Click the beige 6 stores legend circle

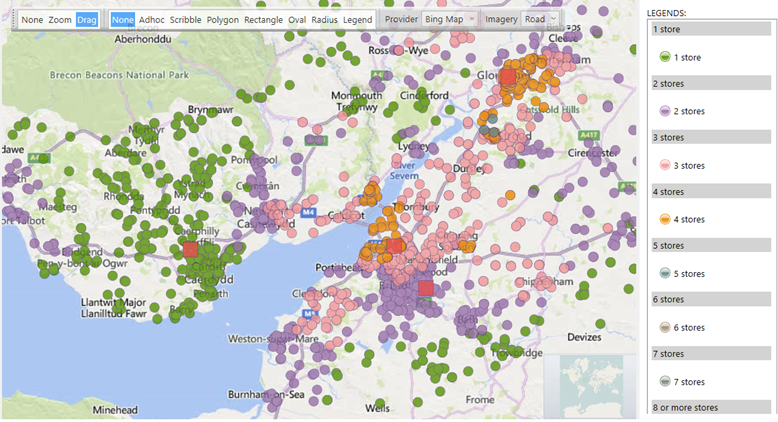click(665, 327)
